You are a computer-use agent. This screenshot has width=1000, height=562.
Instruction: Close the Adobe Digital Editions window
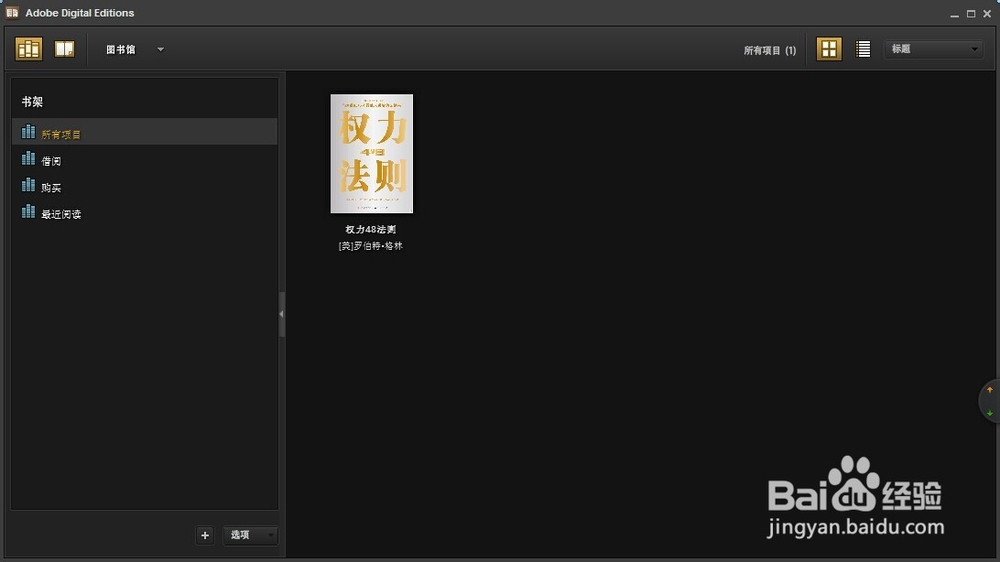[987, 13]
